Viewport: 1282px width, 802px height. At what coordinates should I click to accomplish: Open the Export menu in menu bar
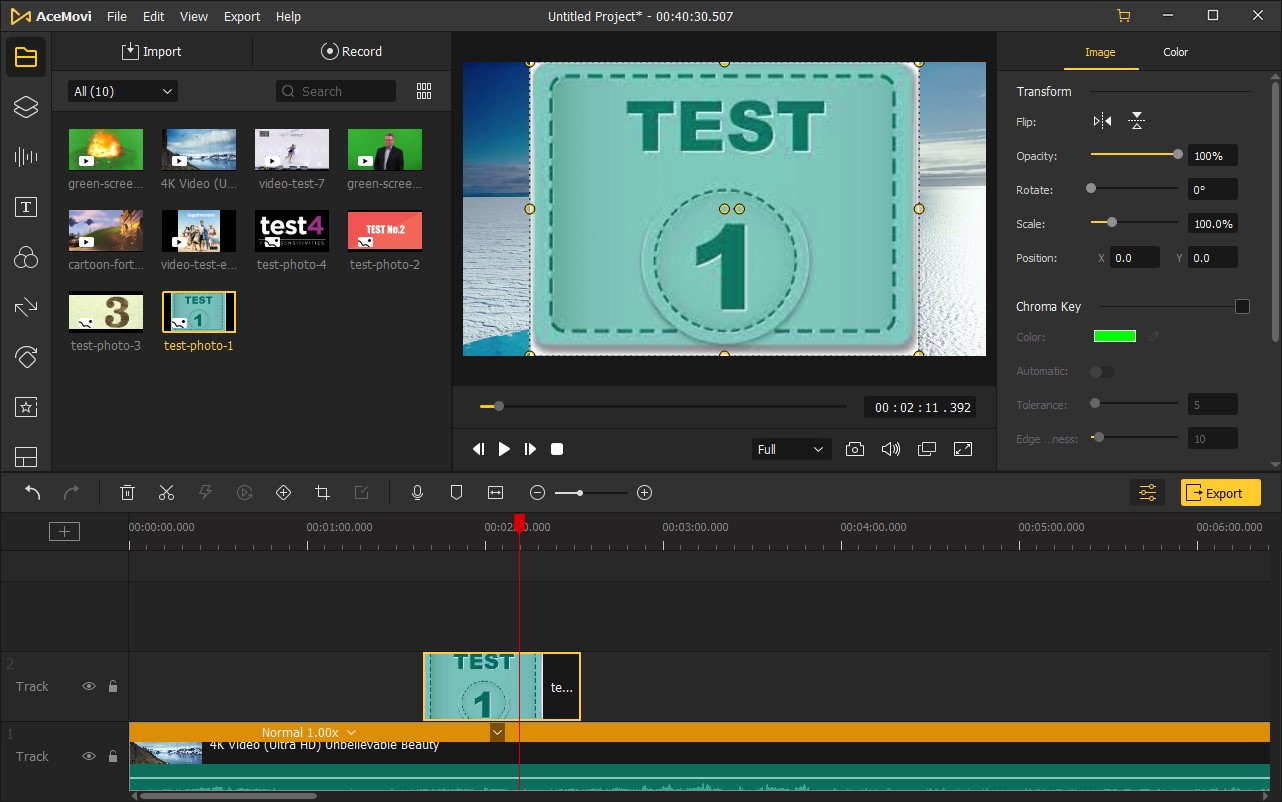click(241, 17)
